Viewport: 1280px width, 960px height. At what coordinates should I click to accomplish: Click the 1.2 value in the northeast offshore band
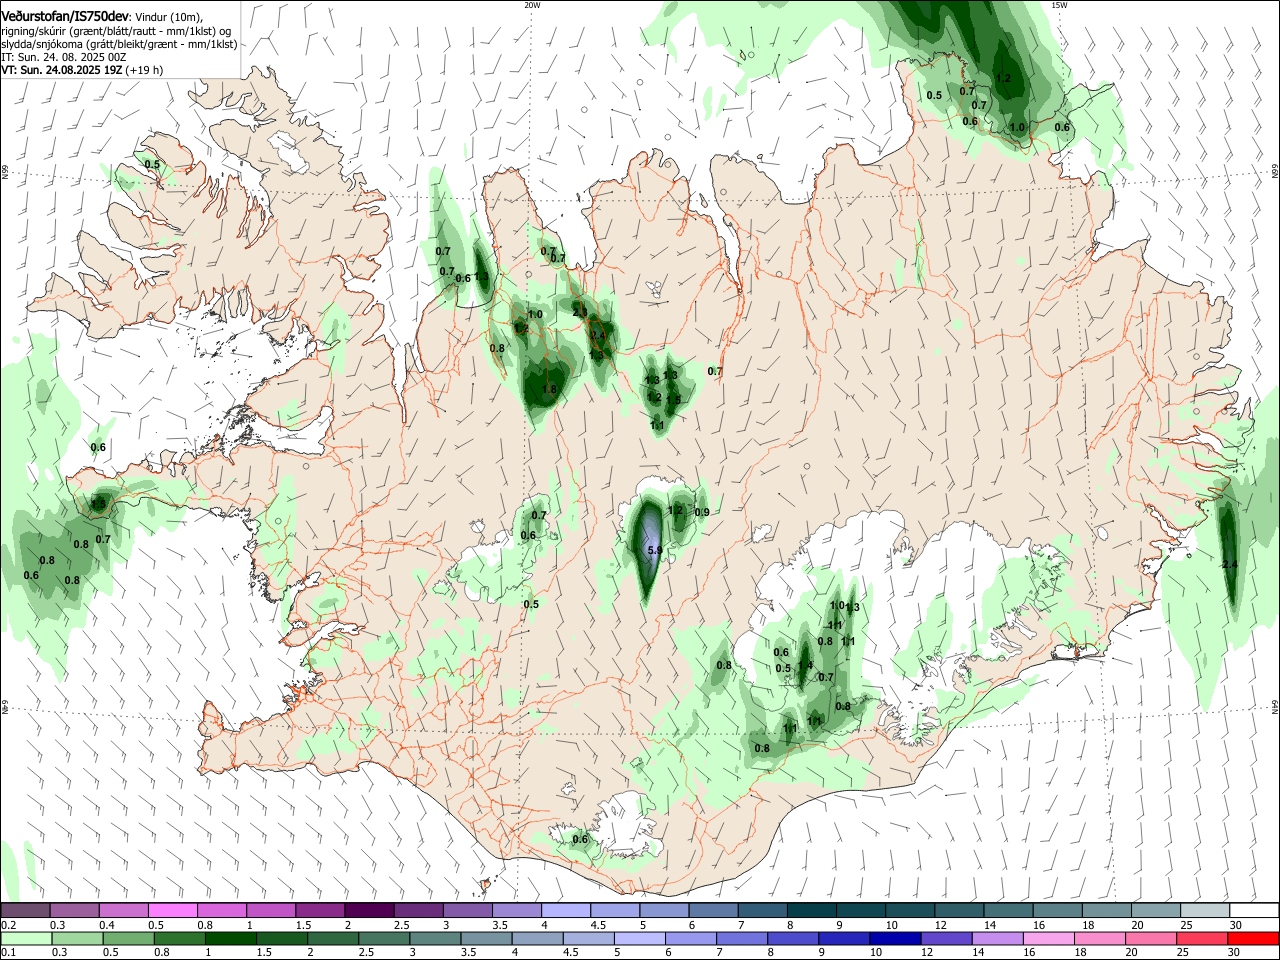(x=1004, y=78)
